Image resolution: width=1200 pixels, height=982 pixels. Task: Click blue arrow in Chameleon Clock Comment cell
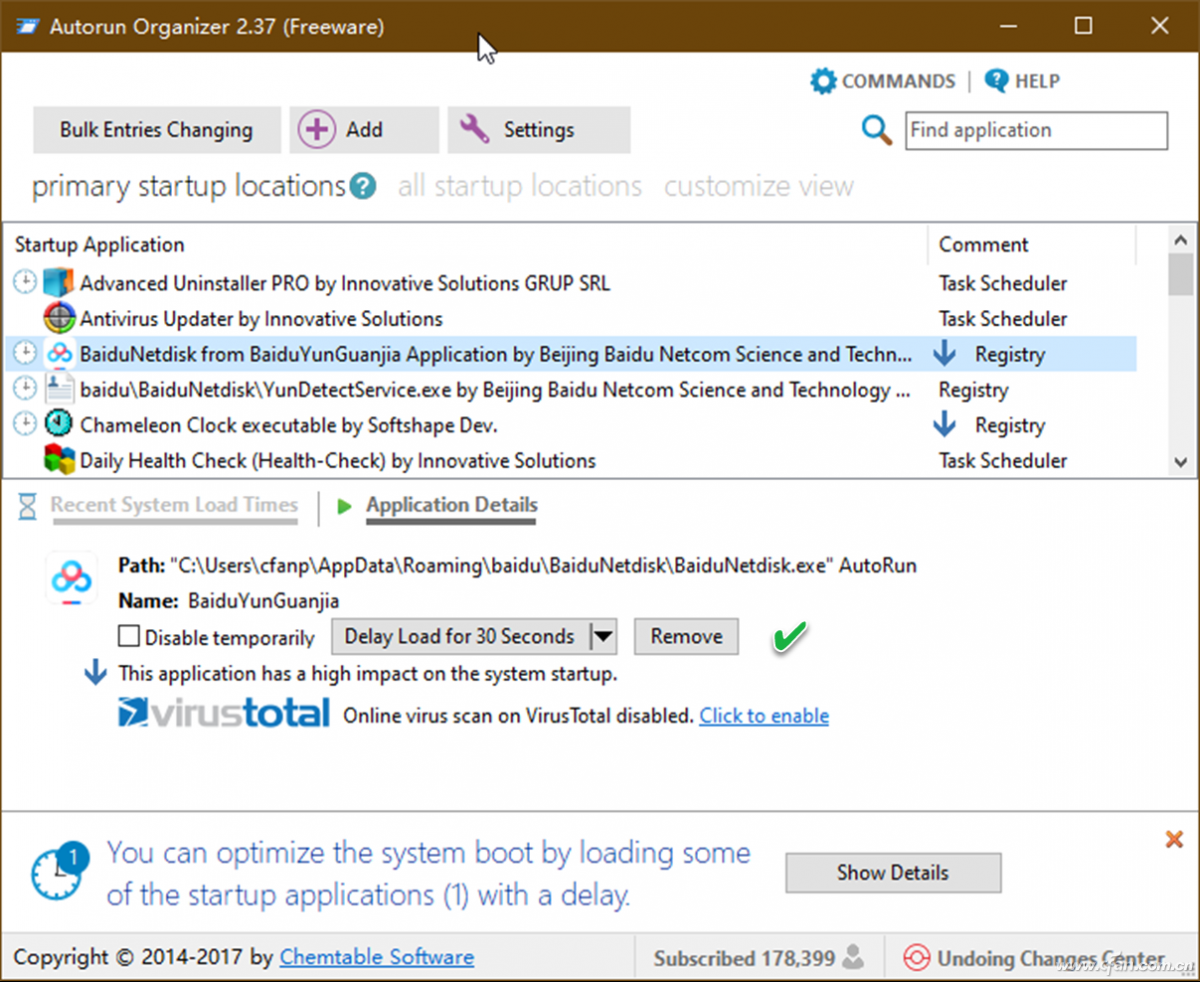tap(944, 424)
